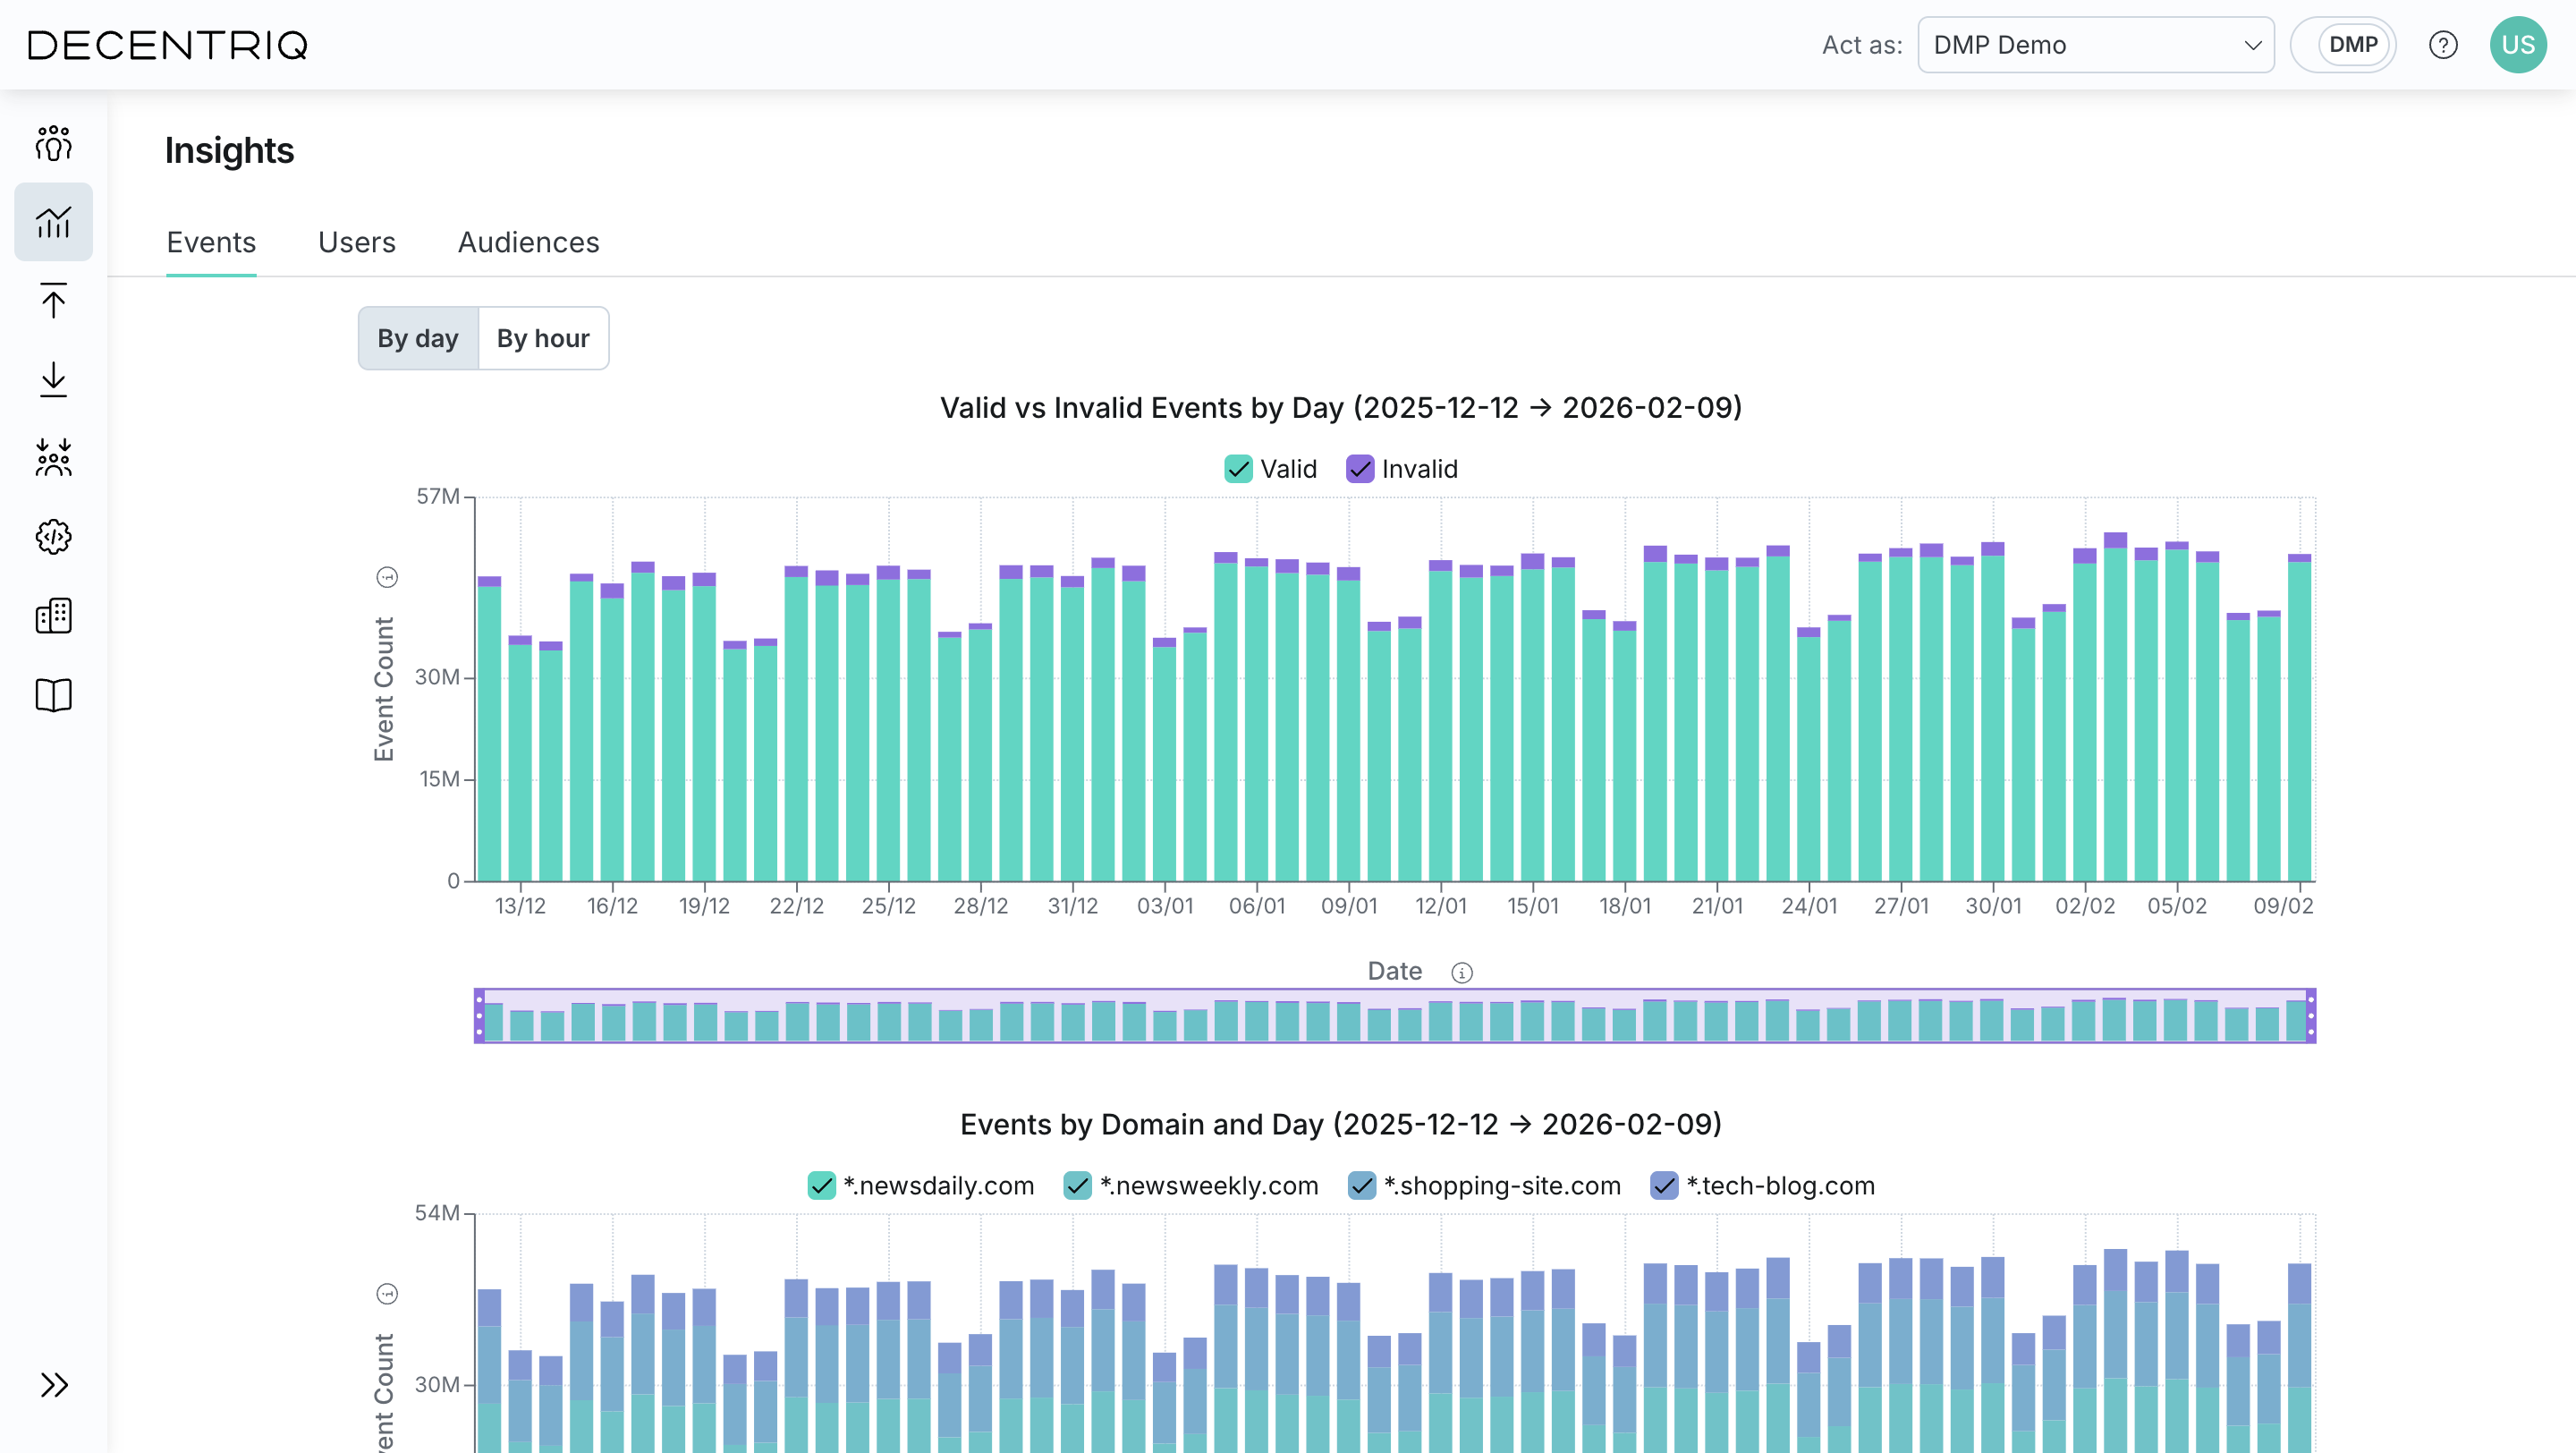This screenshot has width=2576, height=1453.
Task: Select the By hour view
Action: pos(543,338)
